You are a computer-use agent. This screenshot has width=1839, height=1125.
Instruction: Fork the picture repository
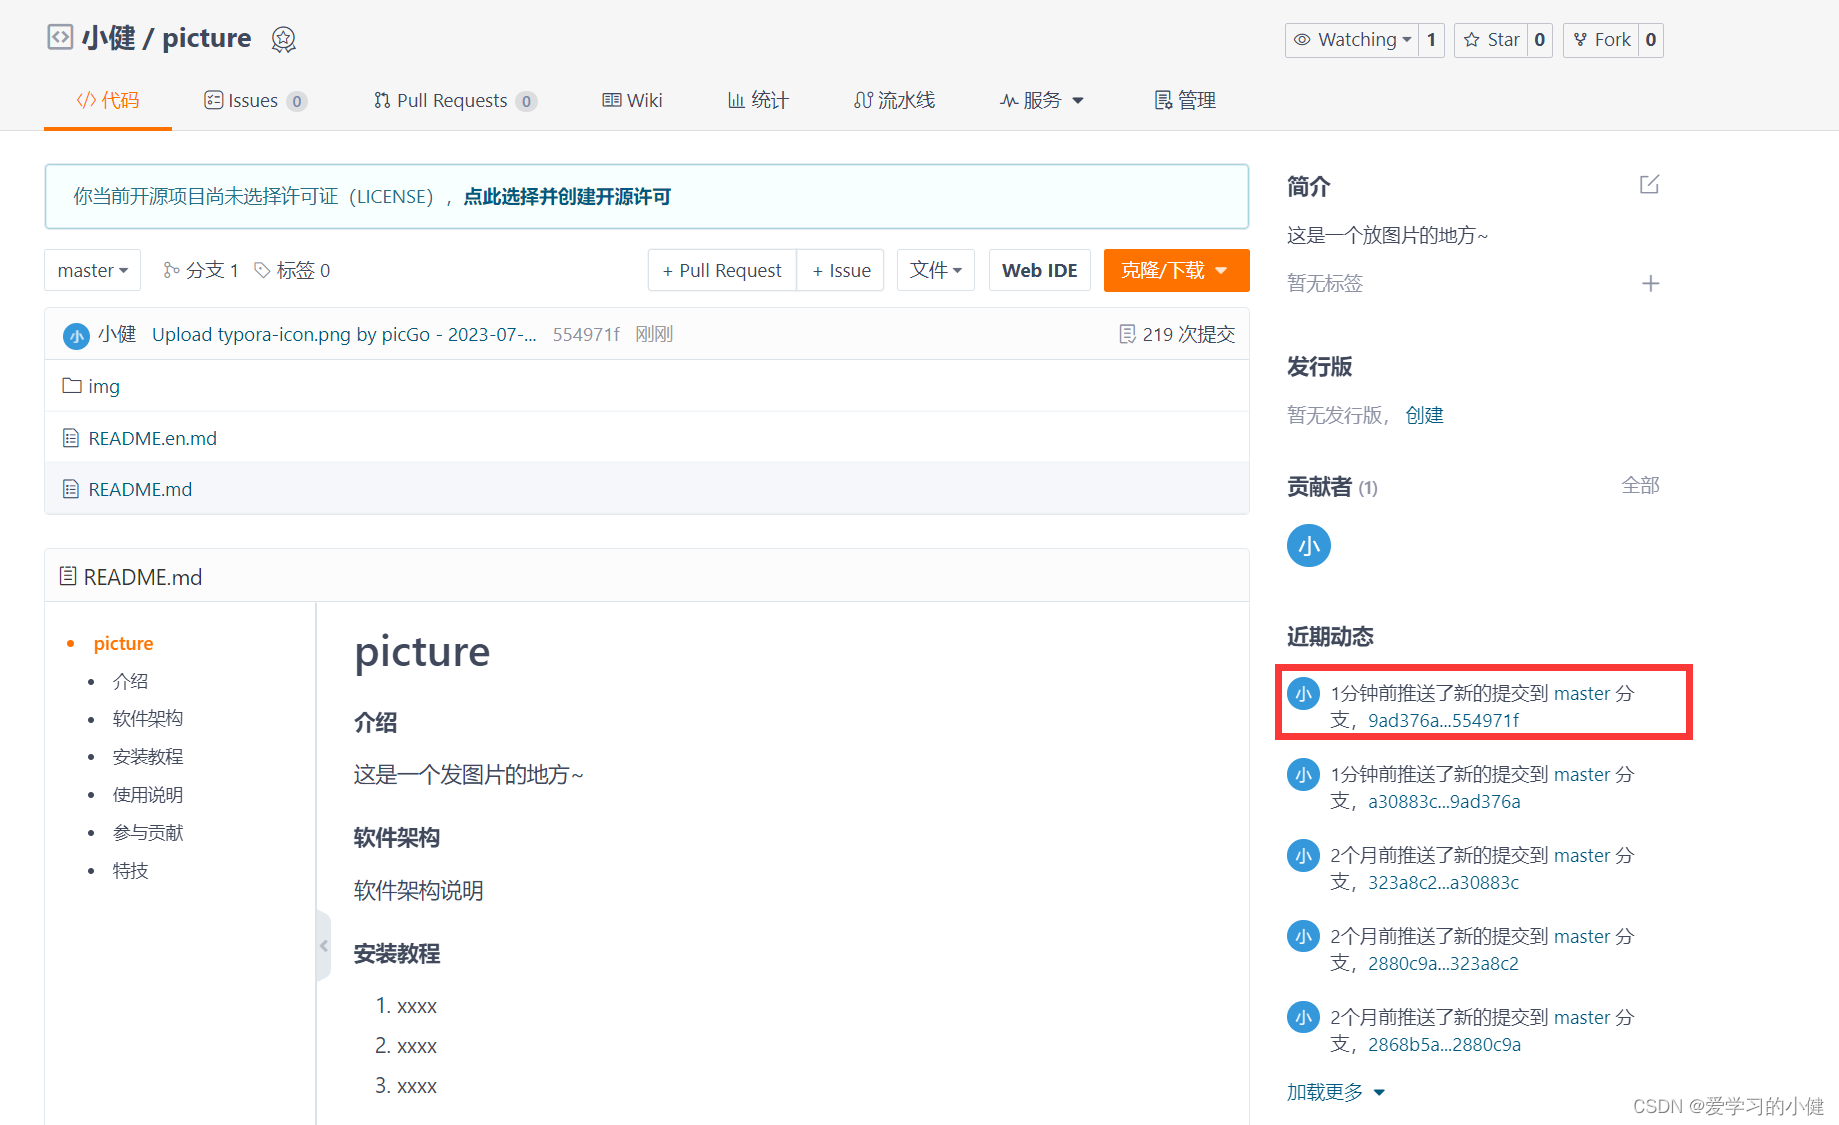click(x=1601, y=40)
